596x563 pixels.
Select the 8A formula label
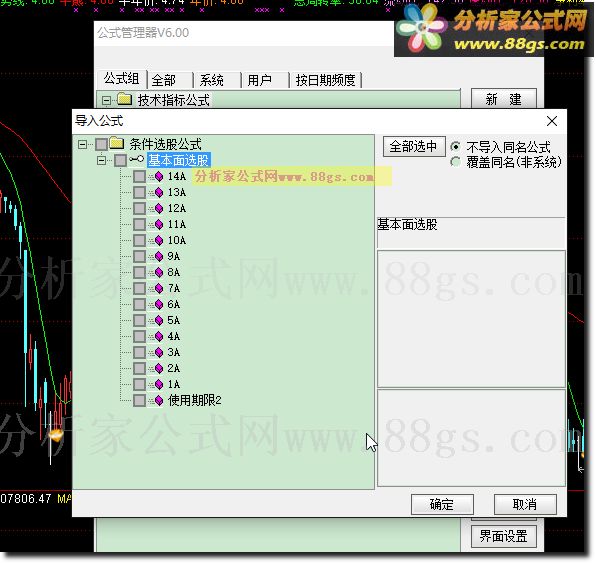(x=174, y=272)
